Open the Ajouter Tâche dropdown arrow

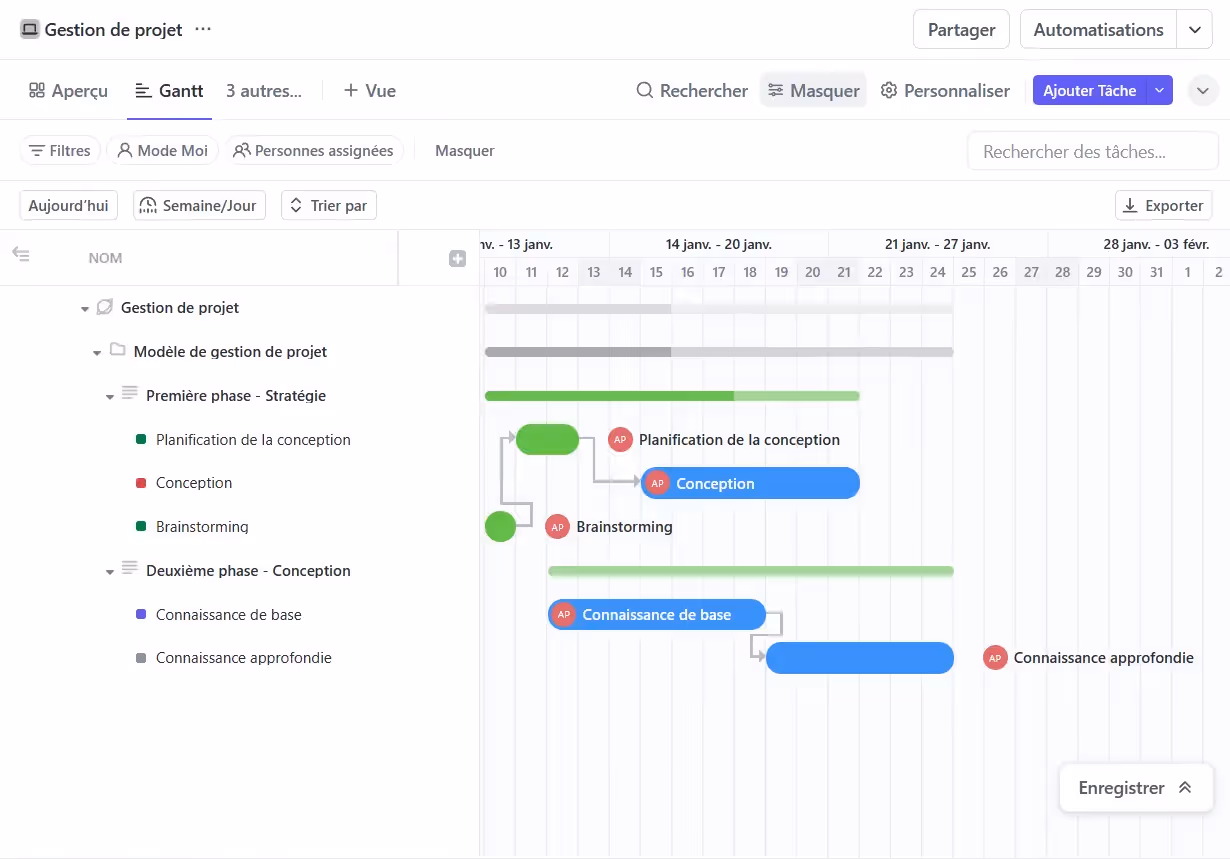(1160, 90)
